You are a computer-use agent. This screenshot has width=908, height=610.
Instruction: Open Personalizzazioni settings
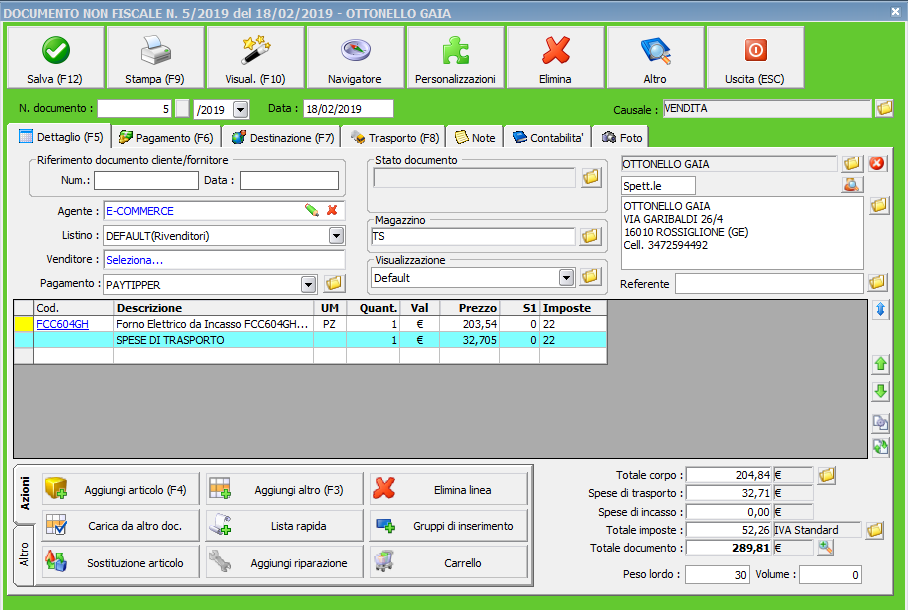point(455,57)
